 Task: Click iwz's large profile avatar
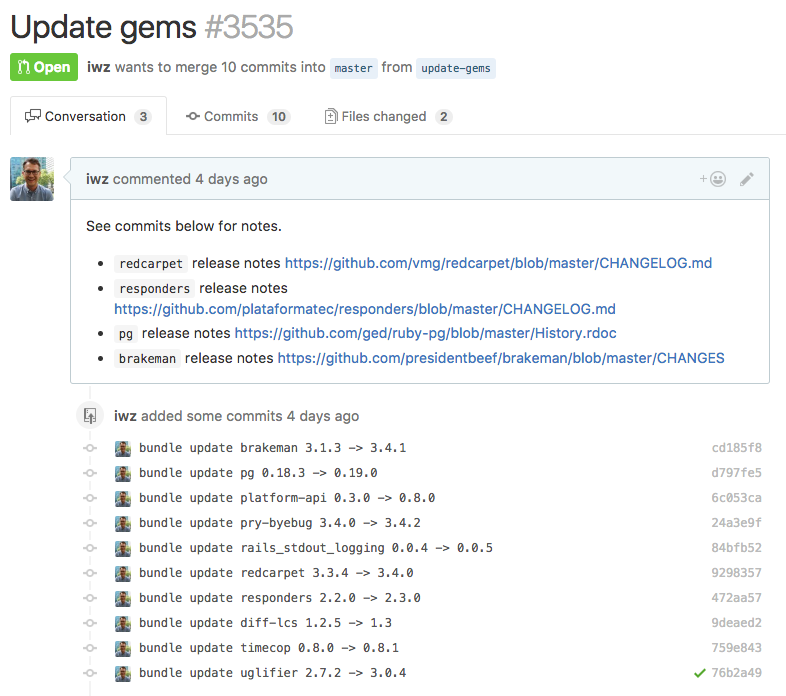click(x=32, y=179)
